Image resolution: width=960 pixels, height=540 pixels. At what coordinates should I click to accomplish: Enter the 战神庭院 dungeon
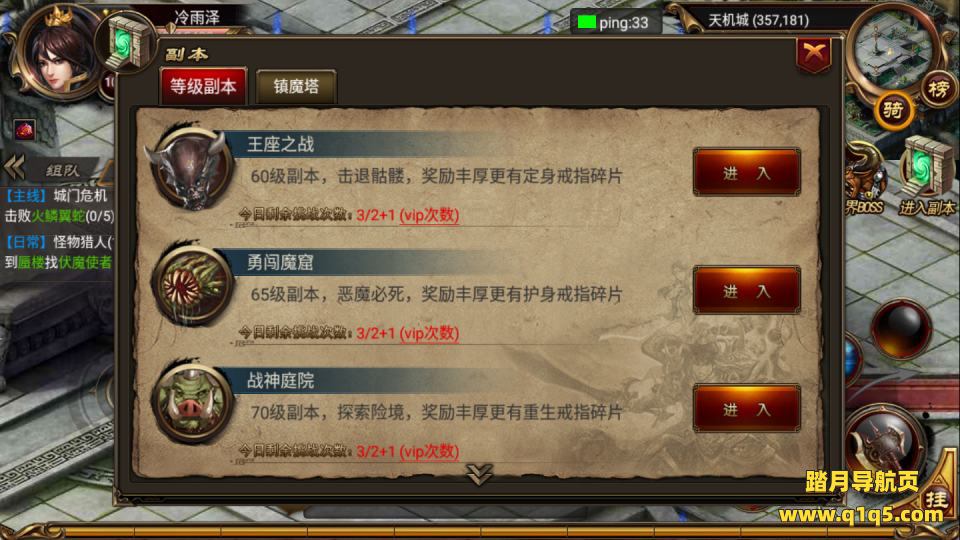pyautogui.click(x=746, y=408)
